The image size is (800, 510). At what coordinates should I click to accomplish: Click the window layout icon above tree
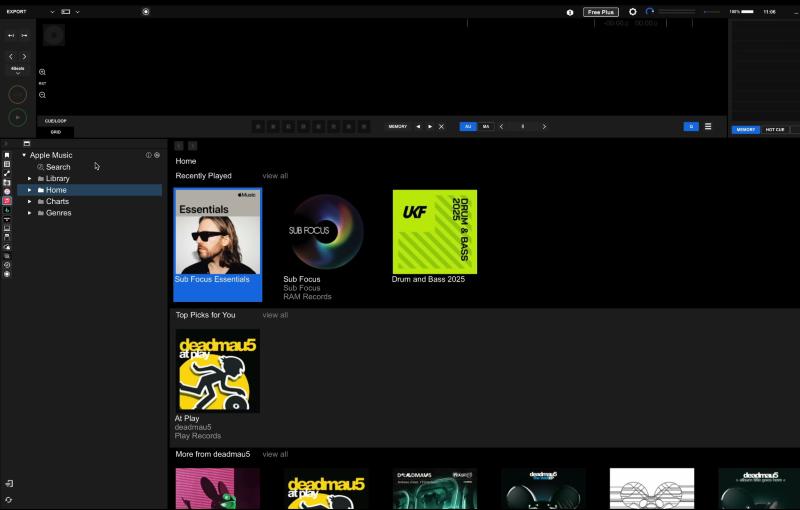click(x=27, y=144)
